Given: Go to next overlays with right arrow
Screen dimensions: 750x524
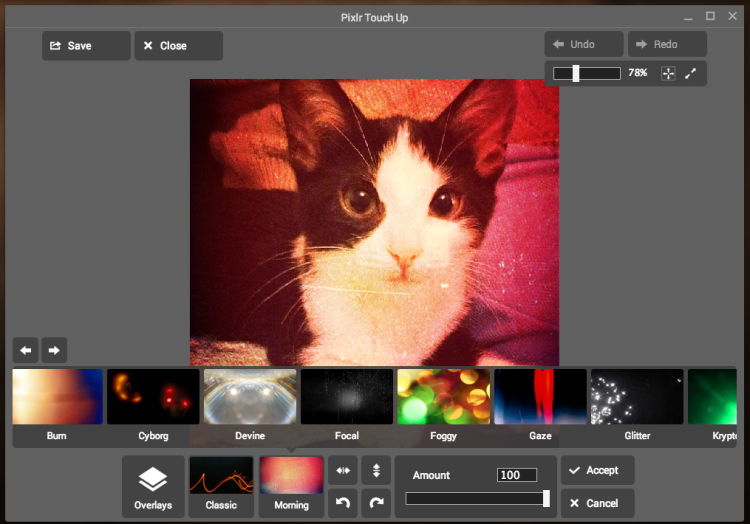Looking at the screenshot, I should pyautogui.click(x=54, y=350).
